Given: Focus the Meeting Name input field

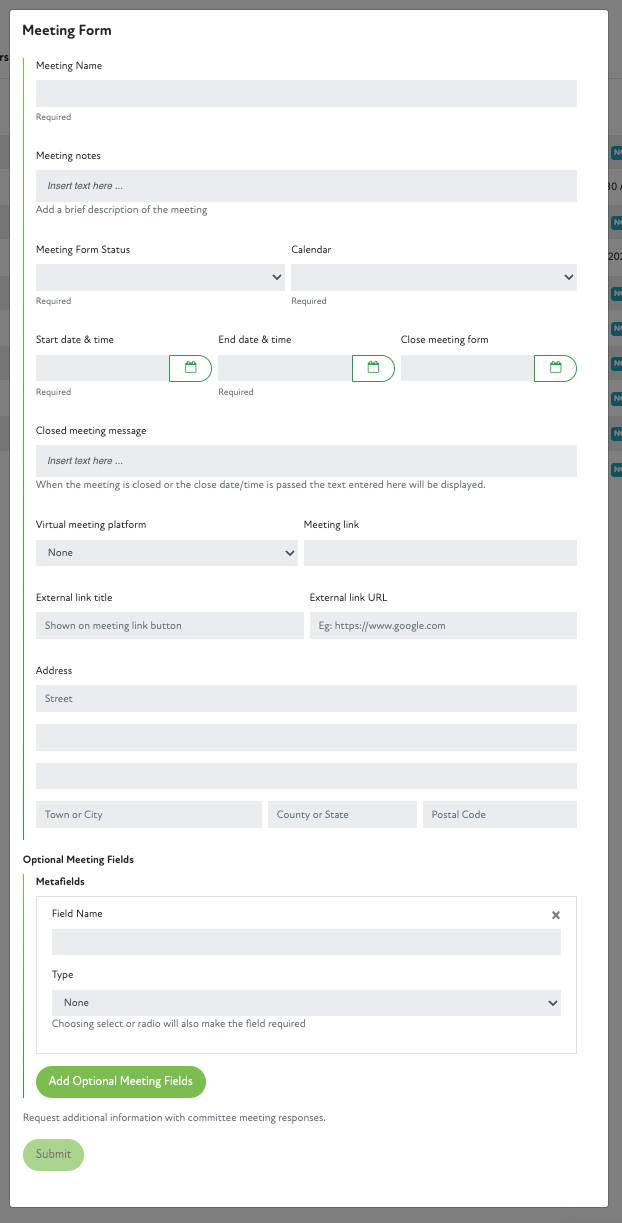Looking at the screenshot, I should [x=306, y=93].
